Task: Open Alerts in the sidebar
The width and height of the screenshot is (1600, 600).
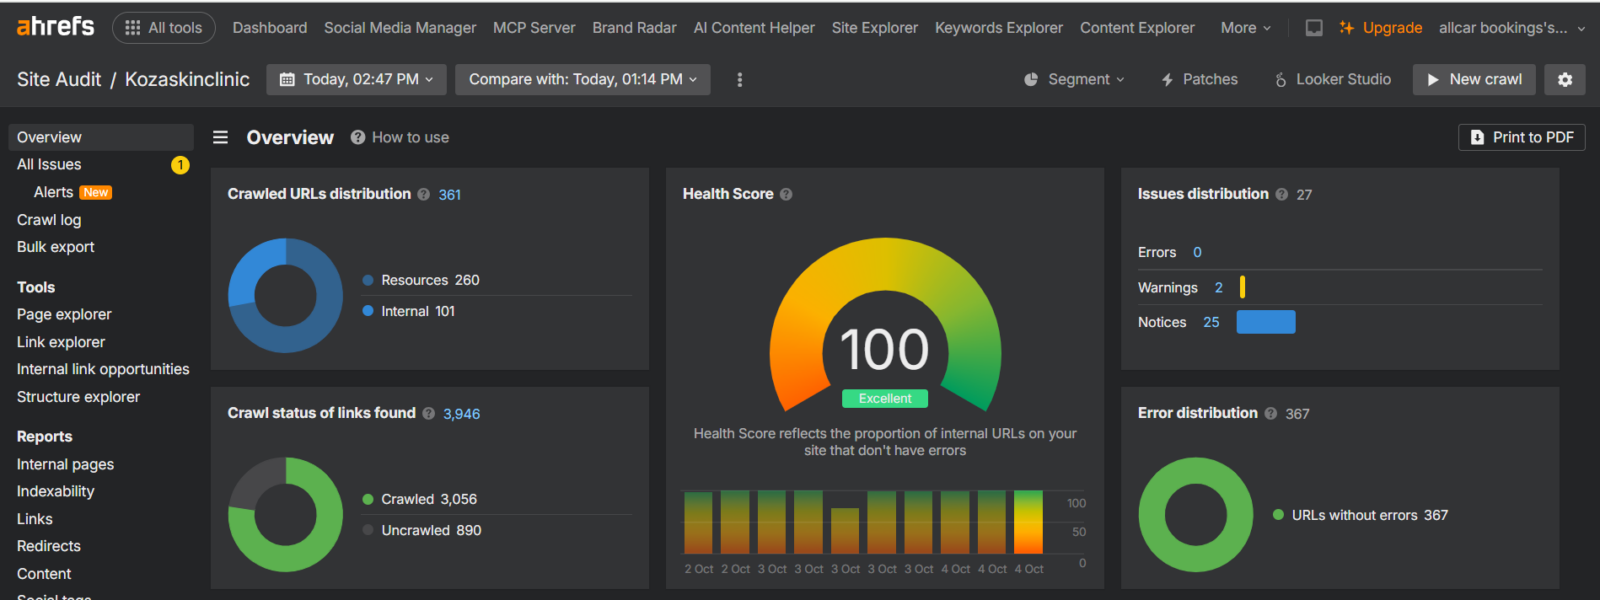Action: pyautogui.click(x=53, y=192)
